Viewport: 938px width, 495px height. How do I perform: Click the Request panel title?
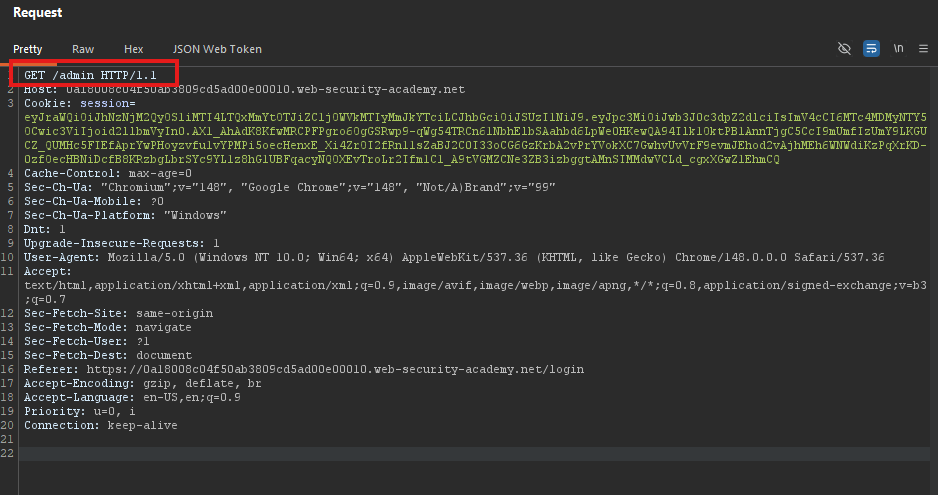37,13
